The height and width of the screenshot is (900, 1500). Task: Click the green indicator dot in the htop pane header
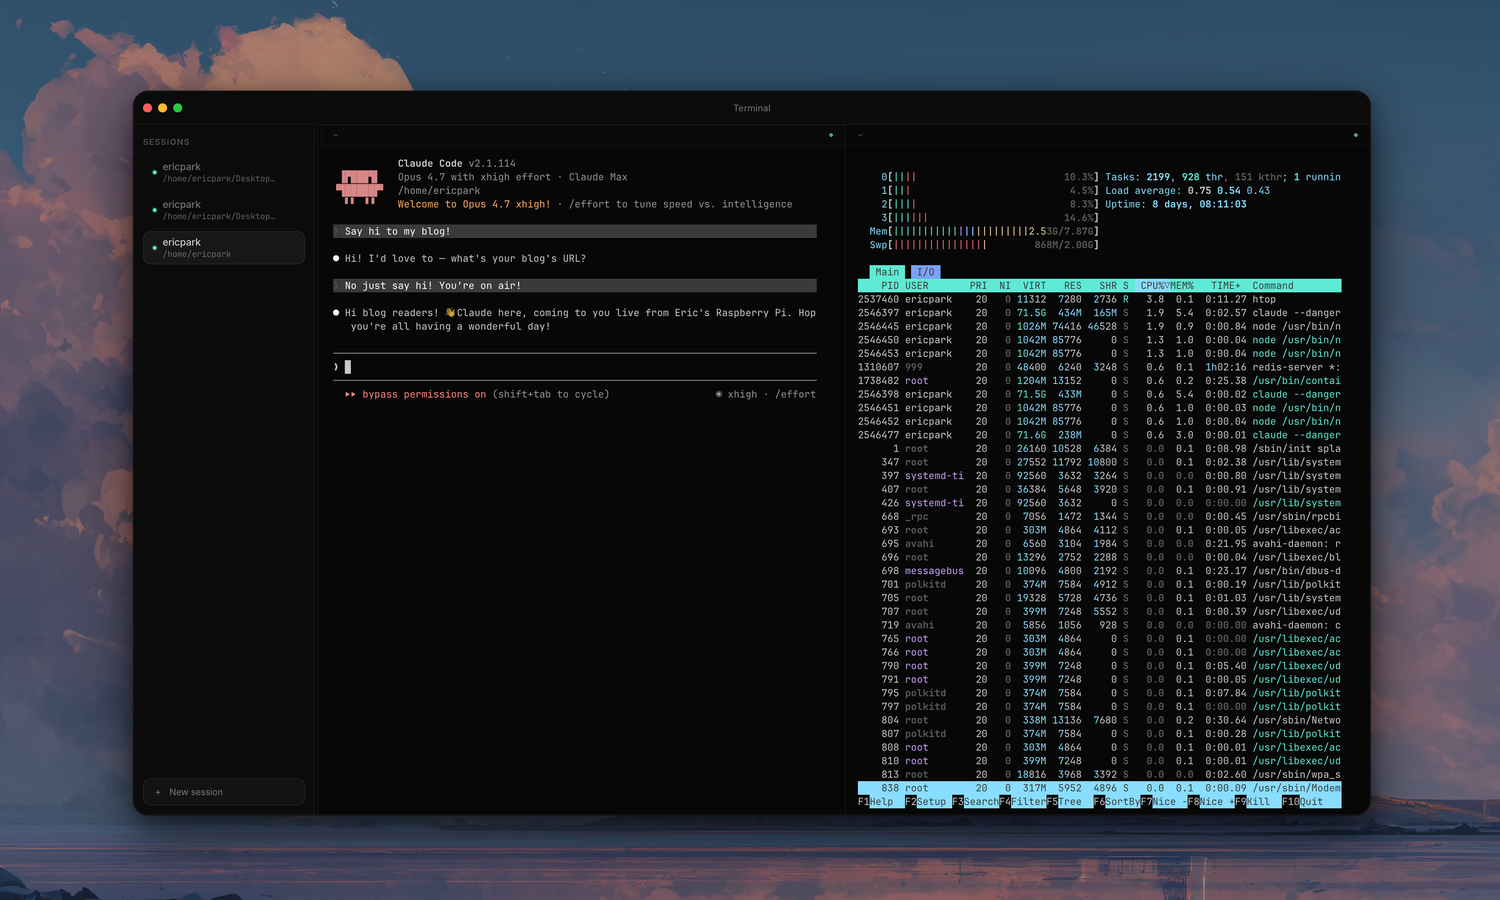(1355, 135)
